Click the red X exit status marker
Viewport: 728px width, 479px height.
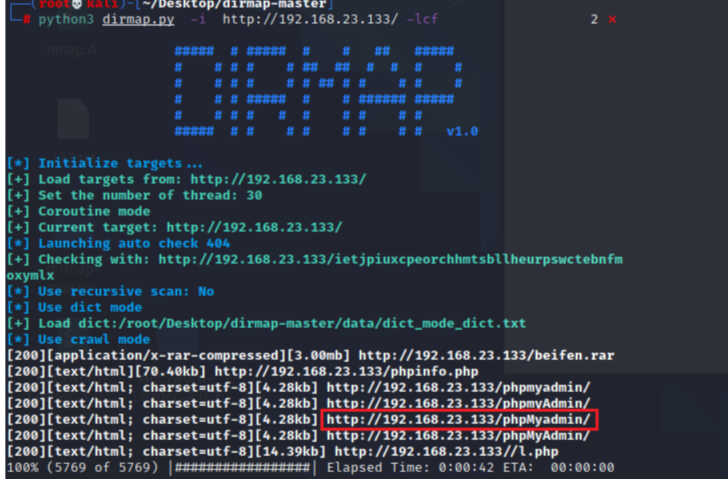pyautogui.click(x=612, y=19)
